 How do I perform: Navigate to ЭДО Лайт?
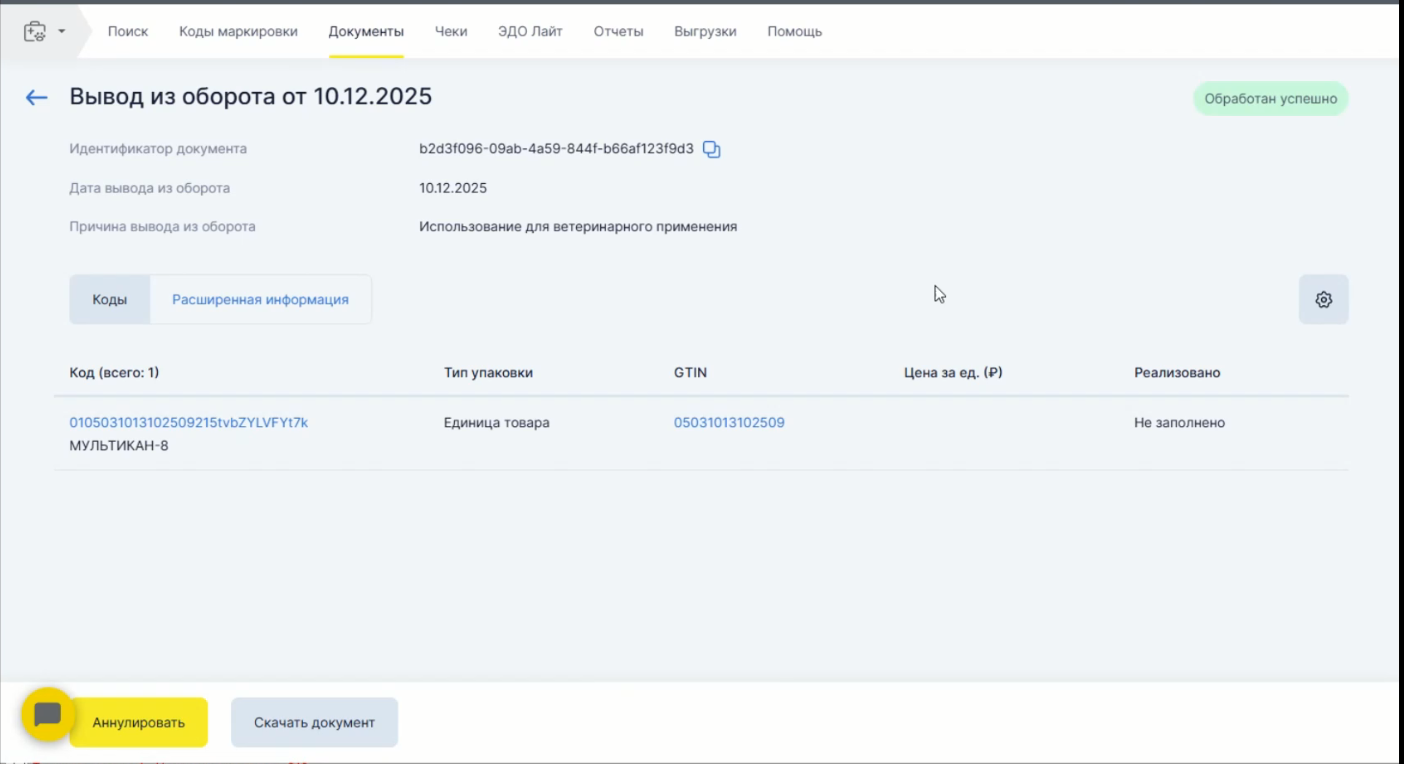tap(530, 32)
